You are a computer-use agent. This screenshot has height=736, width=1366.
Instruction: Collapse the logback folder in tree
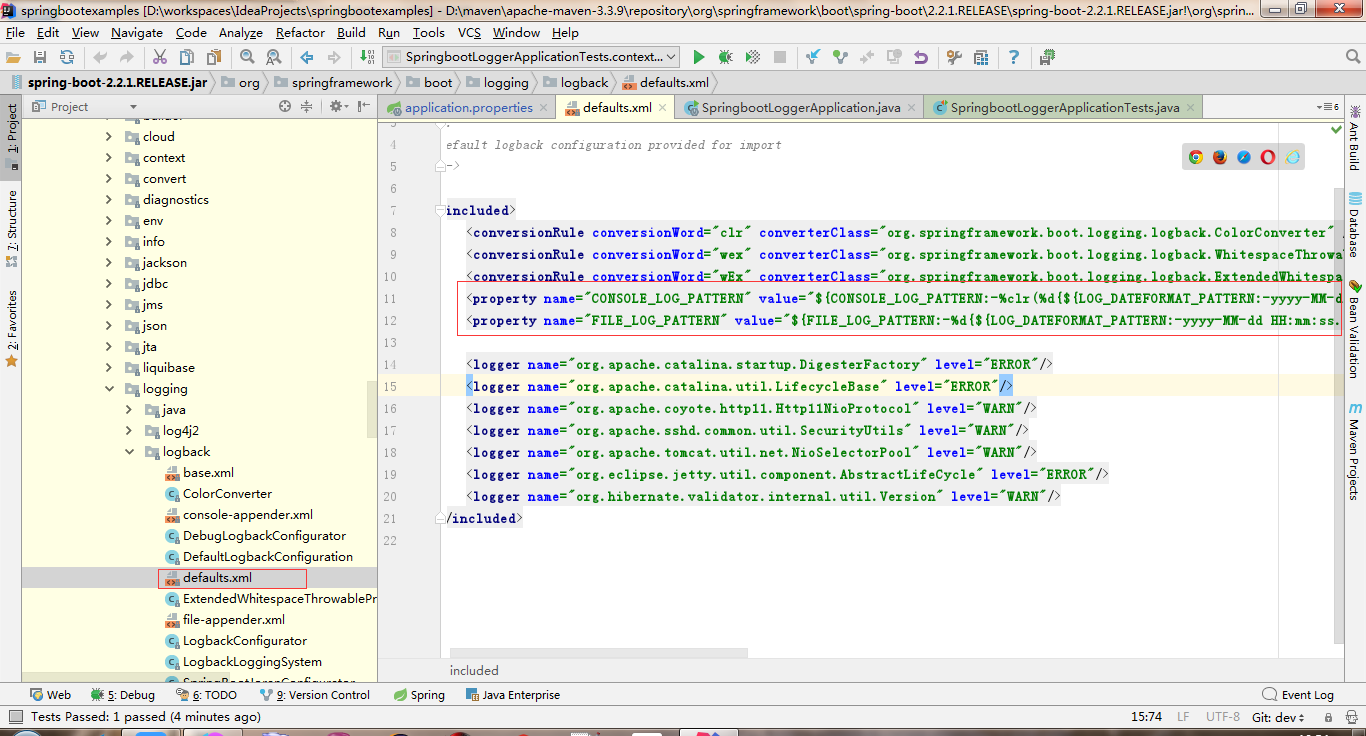(x=129, y=452)
